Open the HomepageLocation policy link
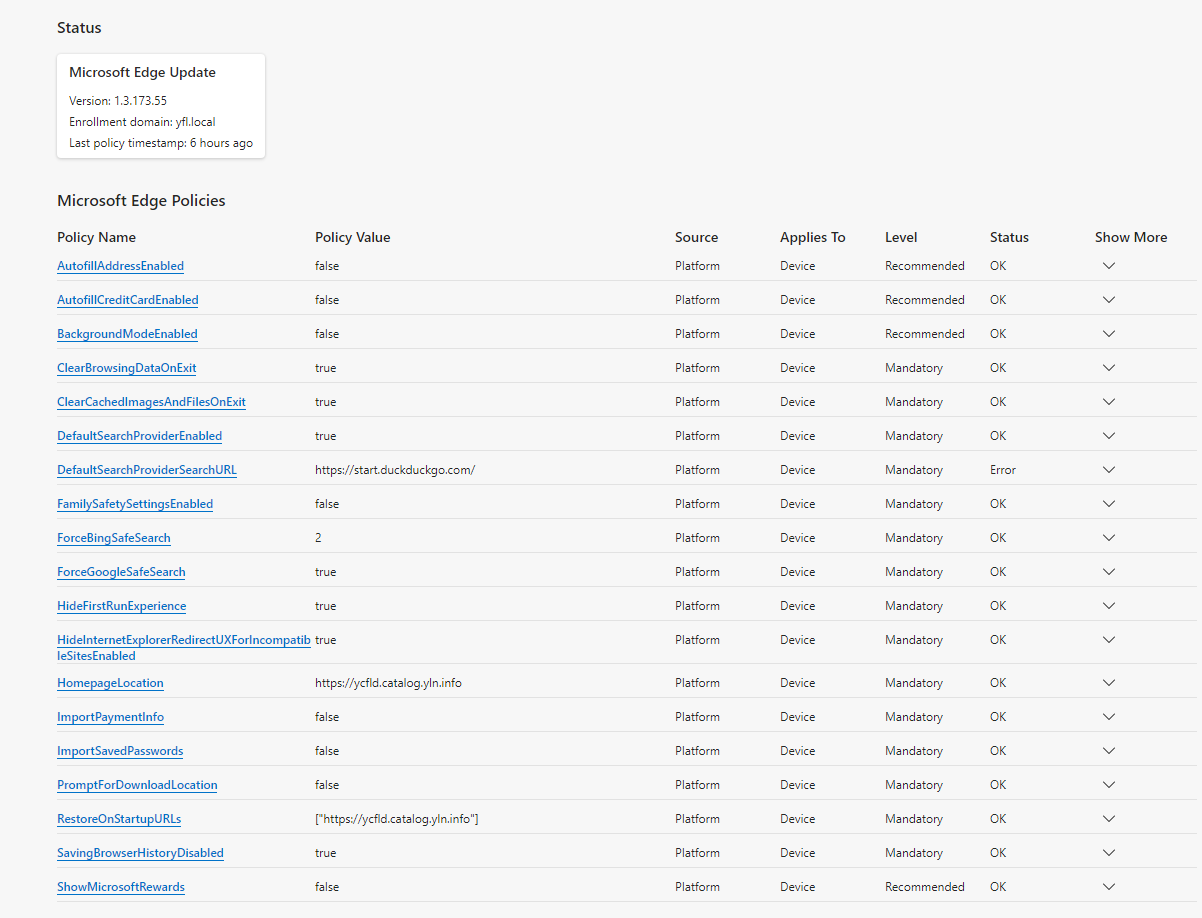This screenshot has height=918, width=1202. point(110,683)
